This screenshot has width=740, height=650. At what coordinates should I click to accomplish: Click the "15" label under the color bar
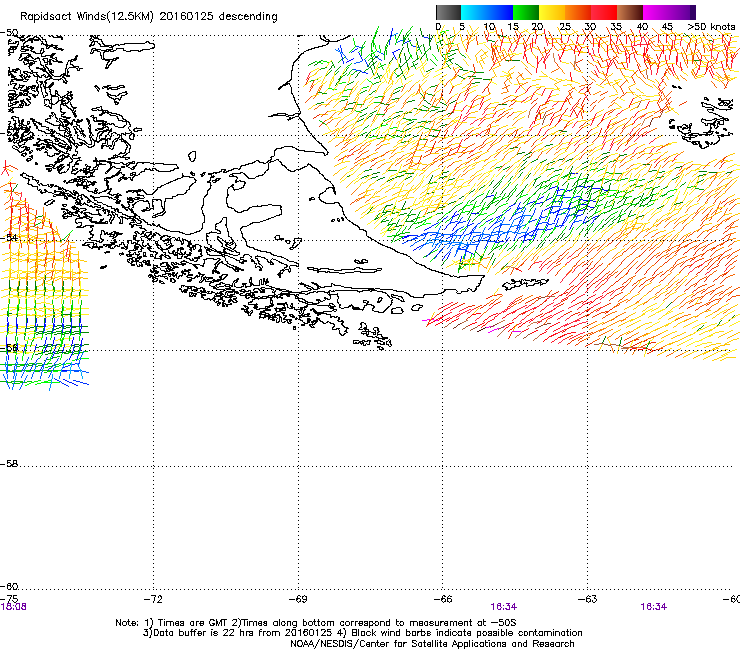coord(513,26)
